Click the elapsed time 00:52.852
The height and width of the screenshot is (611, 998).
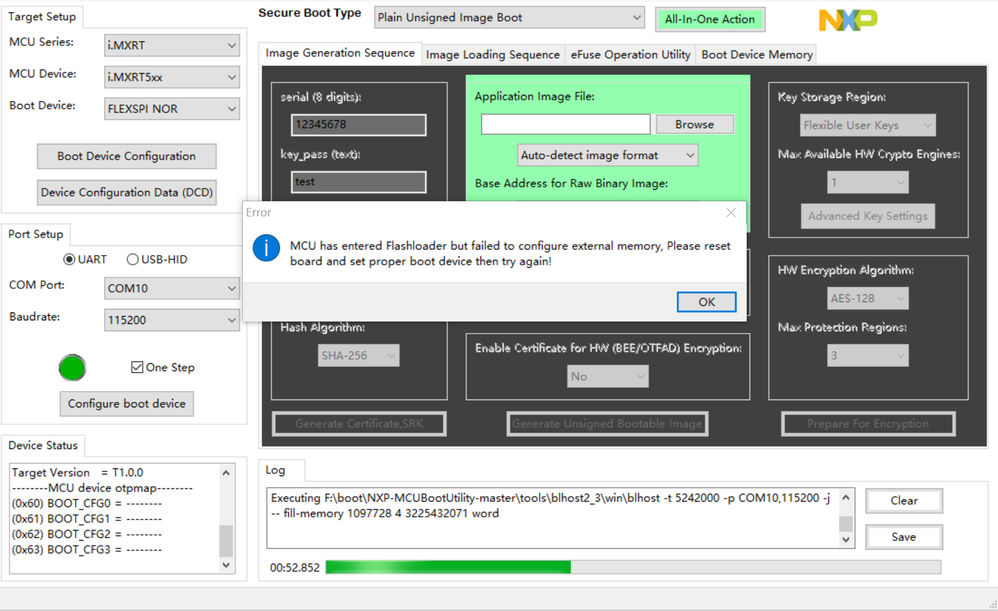295,568
